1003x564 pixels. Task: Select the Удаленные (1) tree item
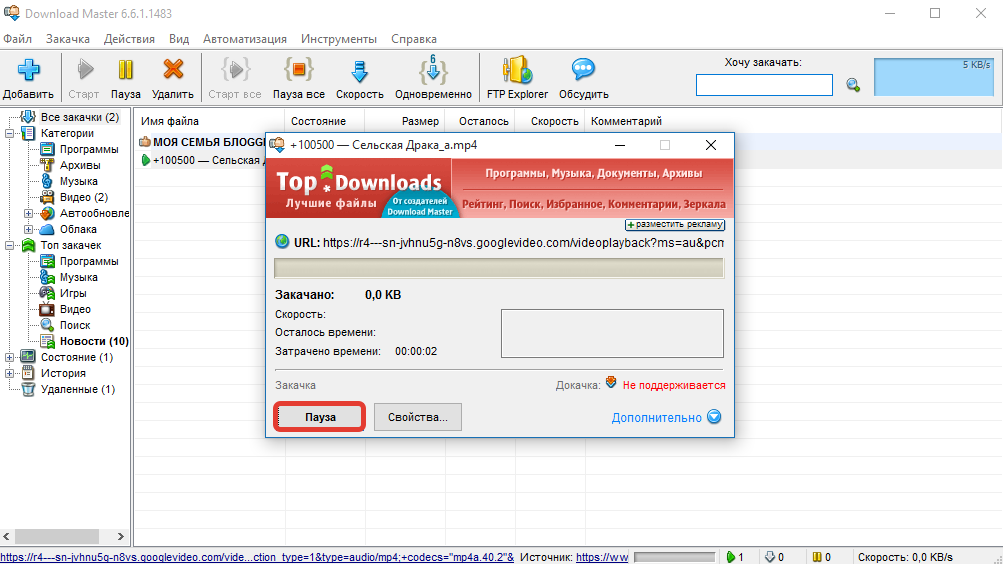pos(78,389)
